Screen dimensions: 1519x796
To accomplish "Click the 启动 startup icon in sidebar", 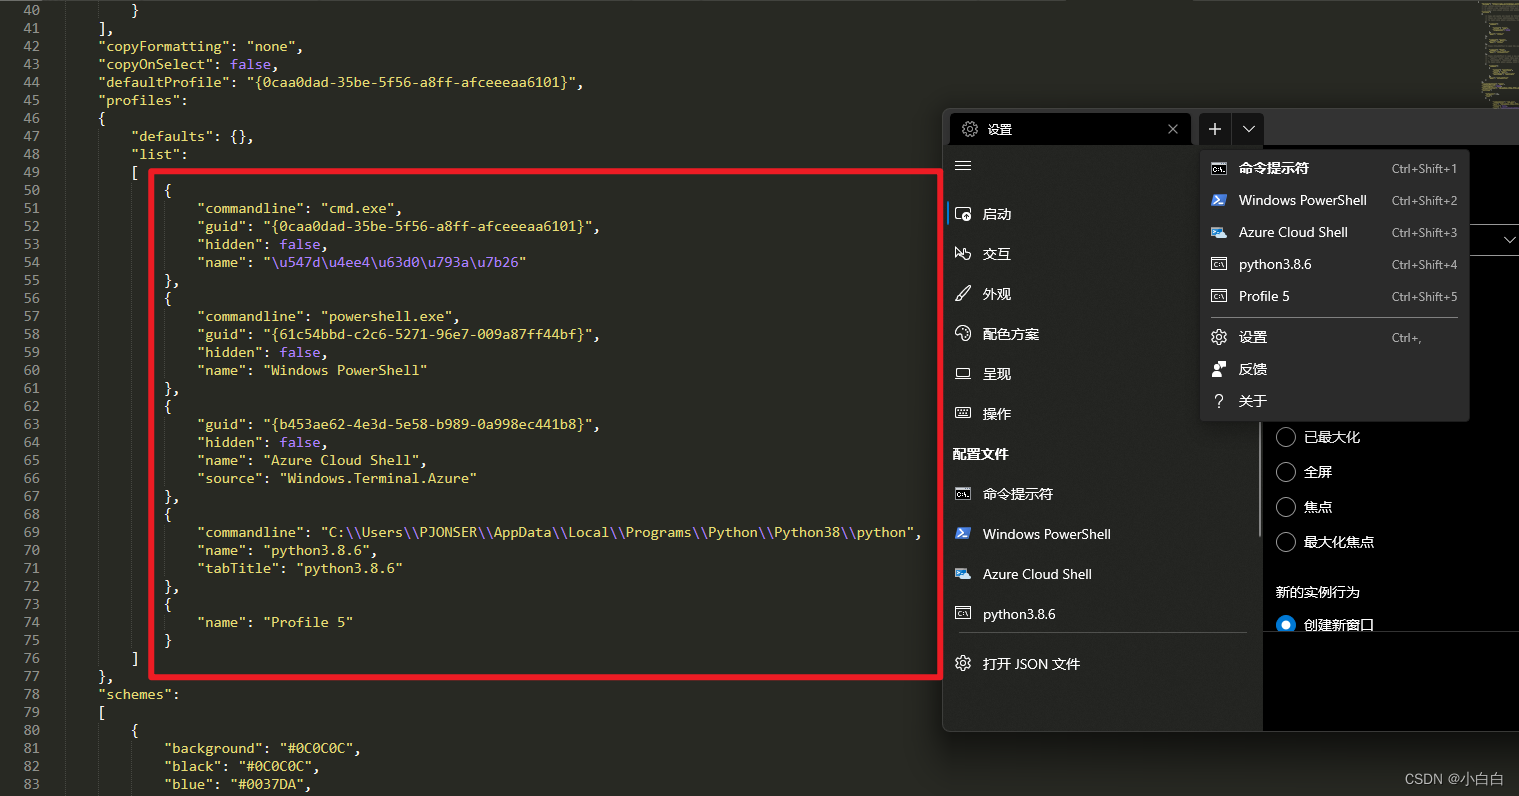I will (963, 214).
